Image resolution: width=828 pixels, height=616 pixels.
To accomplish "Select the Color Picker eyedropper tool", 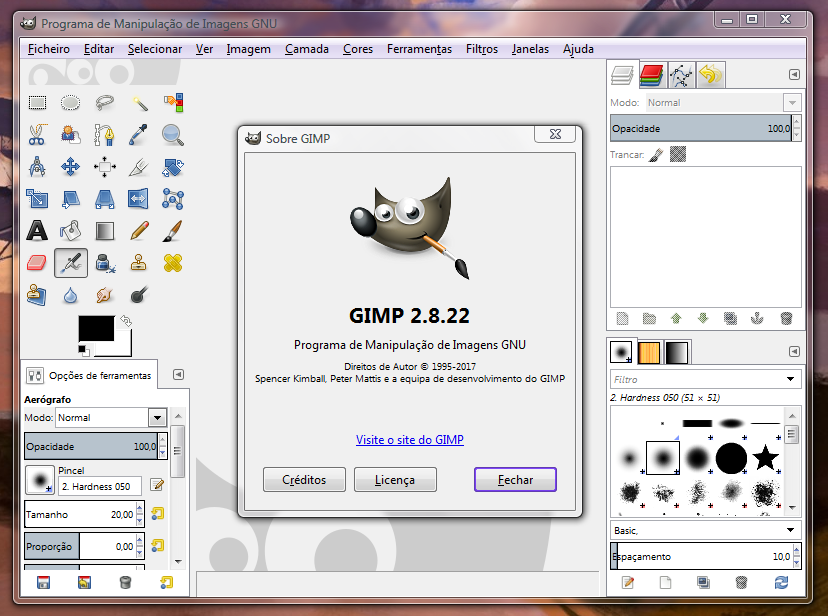I will (139, 135).
